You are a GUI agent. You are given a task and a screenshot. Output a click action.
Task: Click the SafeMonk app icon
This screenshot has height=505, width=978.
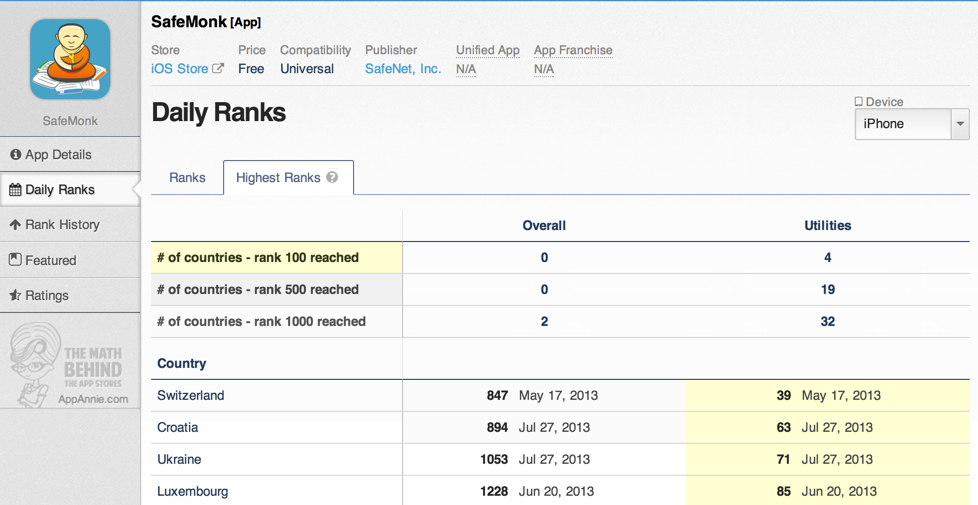70,60
